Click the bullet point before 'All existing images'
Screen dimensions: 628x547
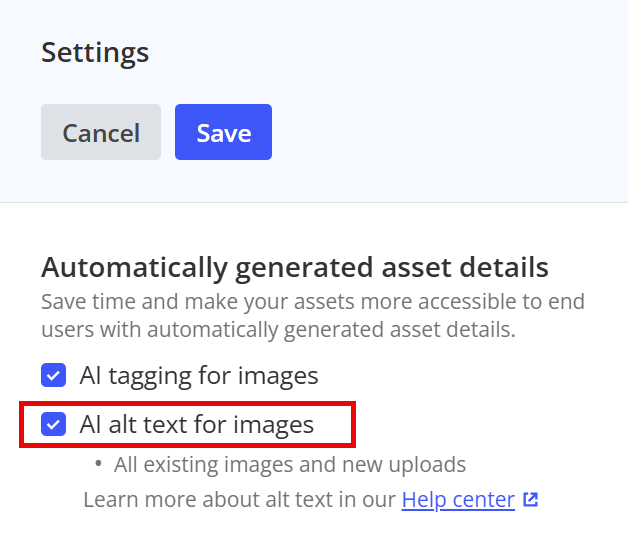tap(98, 465)
